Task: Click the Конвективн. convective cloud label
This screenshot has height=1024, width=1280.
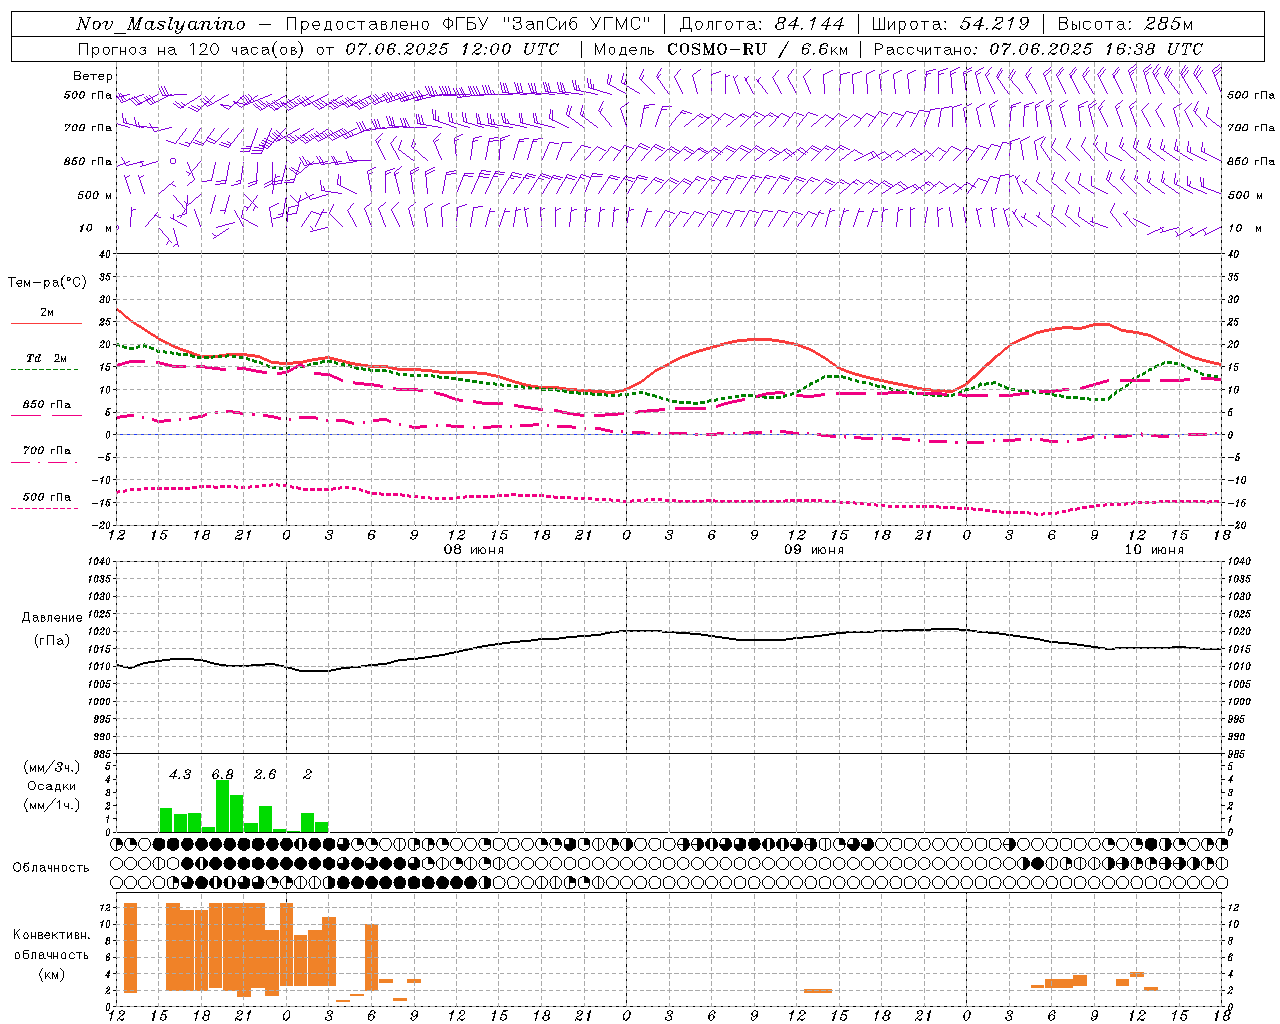Action: (x=51, y=935)
